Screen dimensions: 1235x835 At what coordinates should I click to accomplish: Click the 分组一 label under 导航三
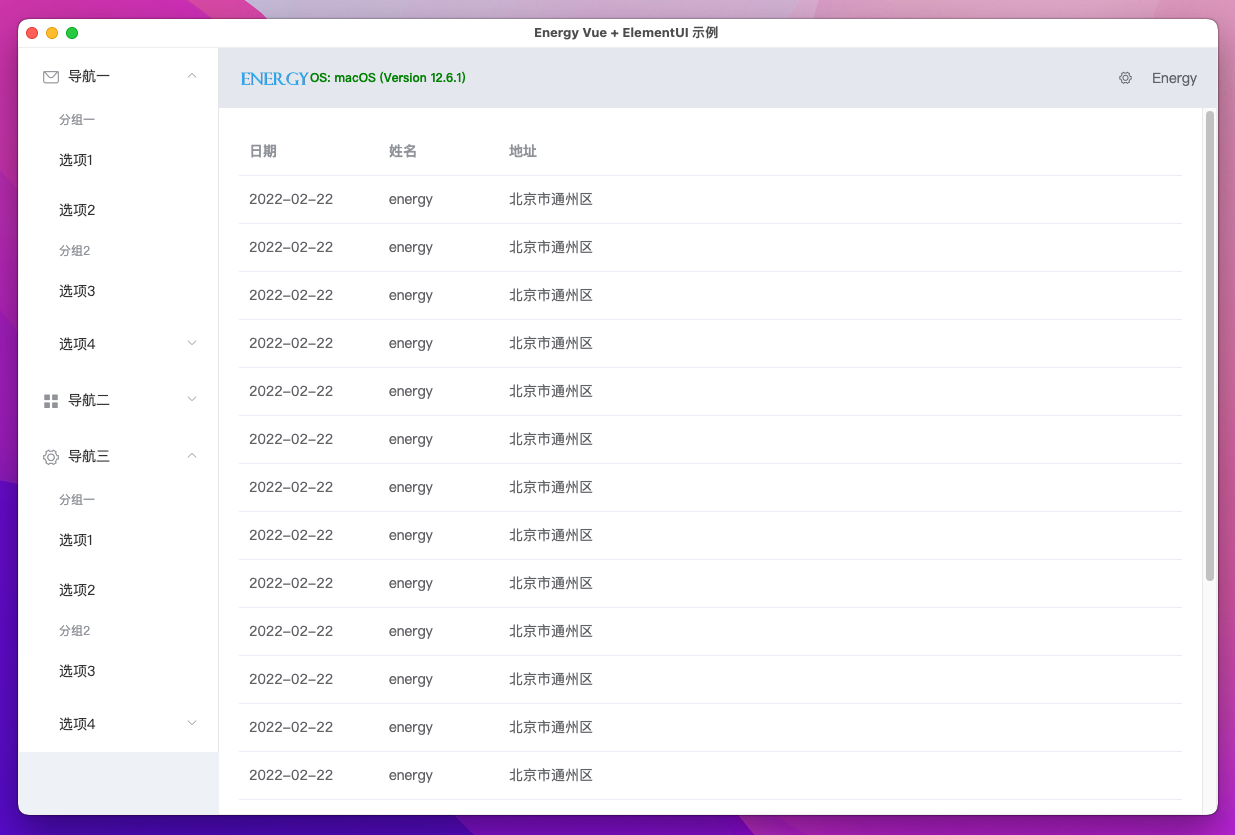point(77,500)
